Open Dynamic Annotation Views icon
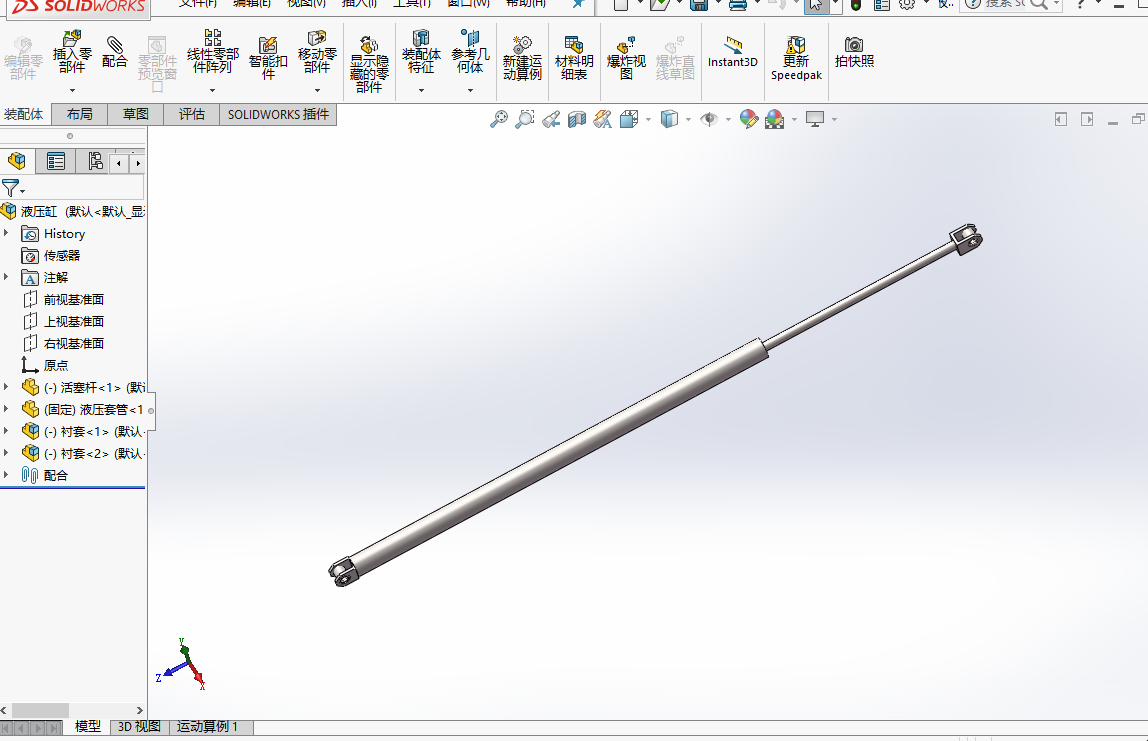The width and height of the screenshot is (1148, 741). click(603, 119)
